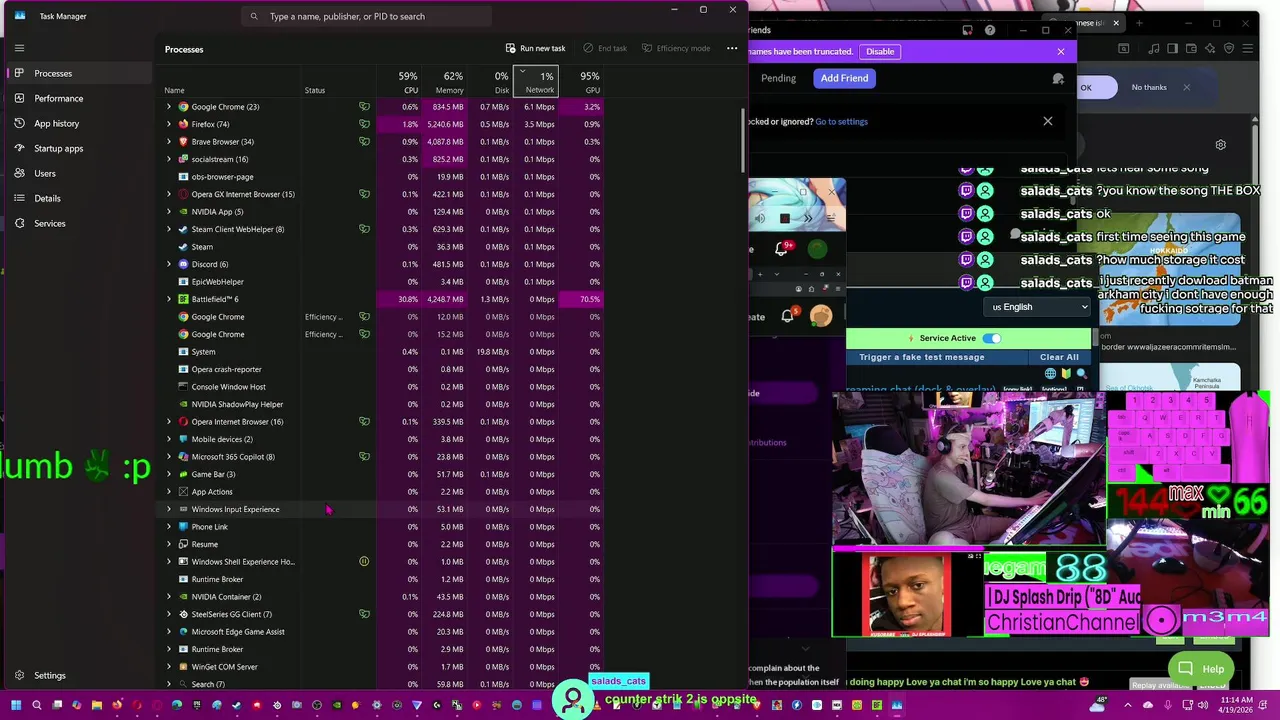Dismiss the purple truncated-names banner
Screen dimensions: 1280x720
[x=1061, y=51]
